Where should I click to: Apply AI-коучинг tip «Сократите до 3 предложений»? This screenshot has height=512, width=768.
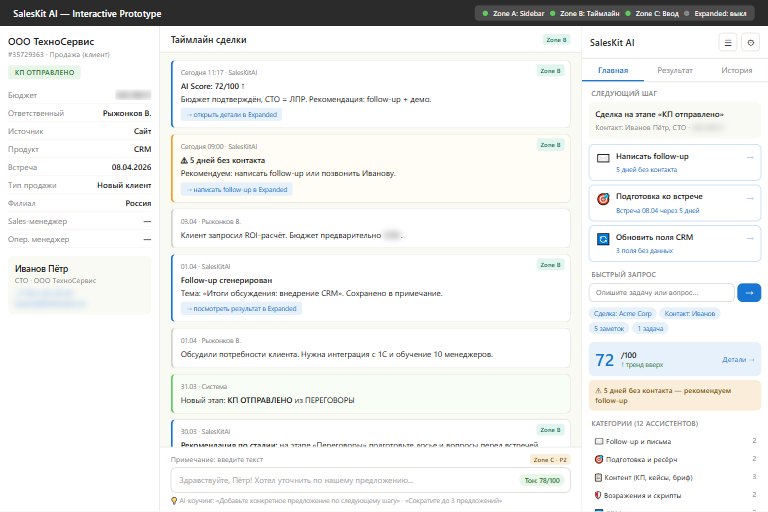[x=453, y=501]
